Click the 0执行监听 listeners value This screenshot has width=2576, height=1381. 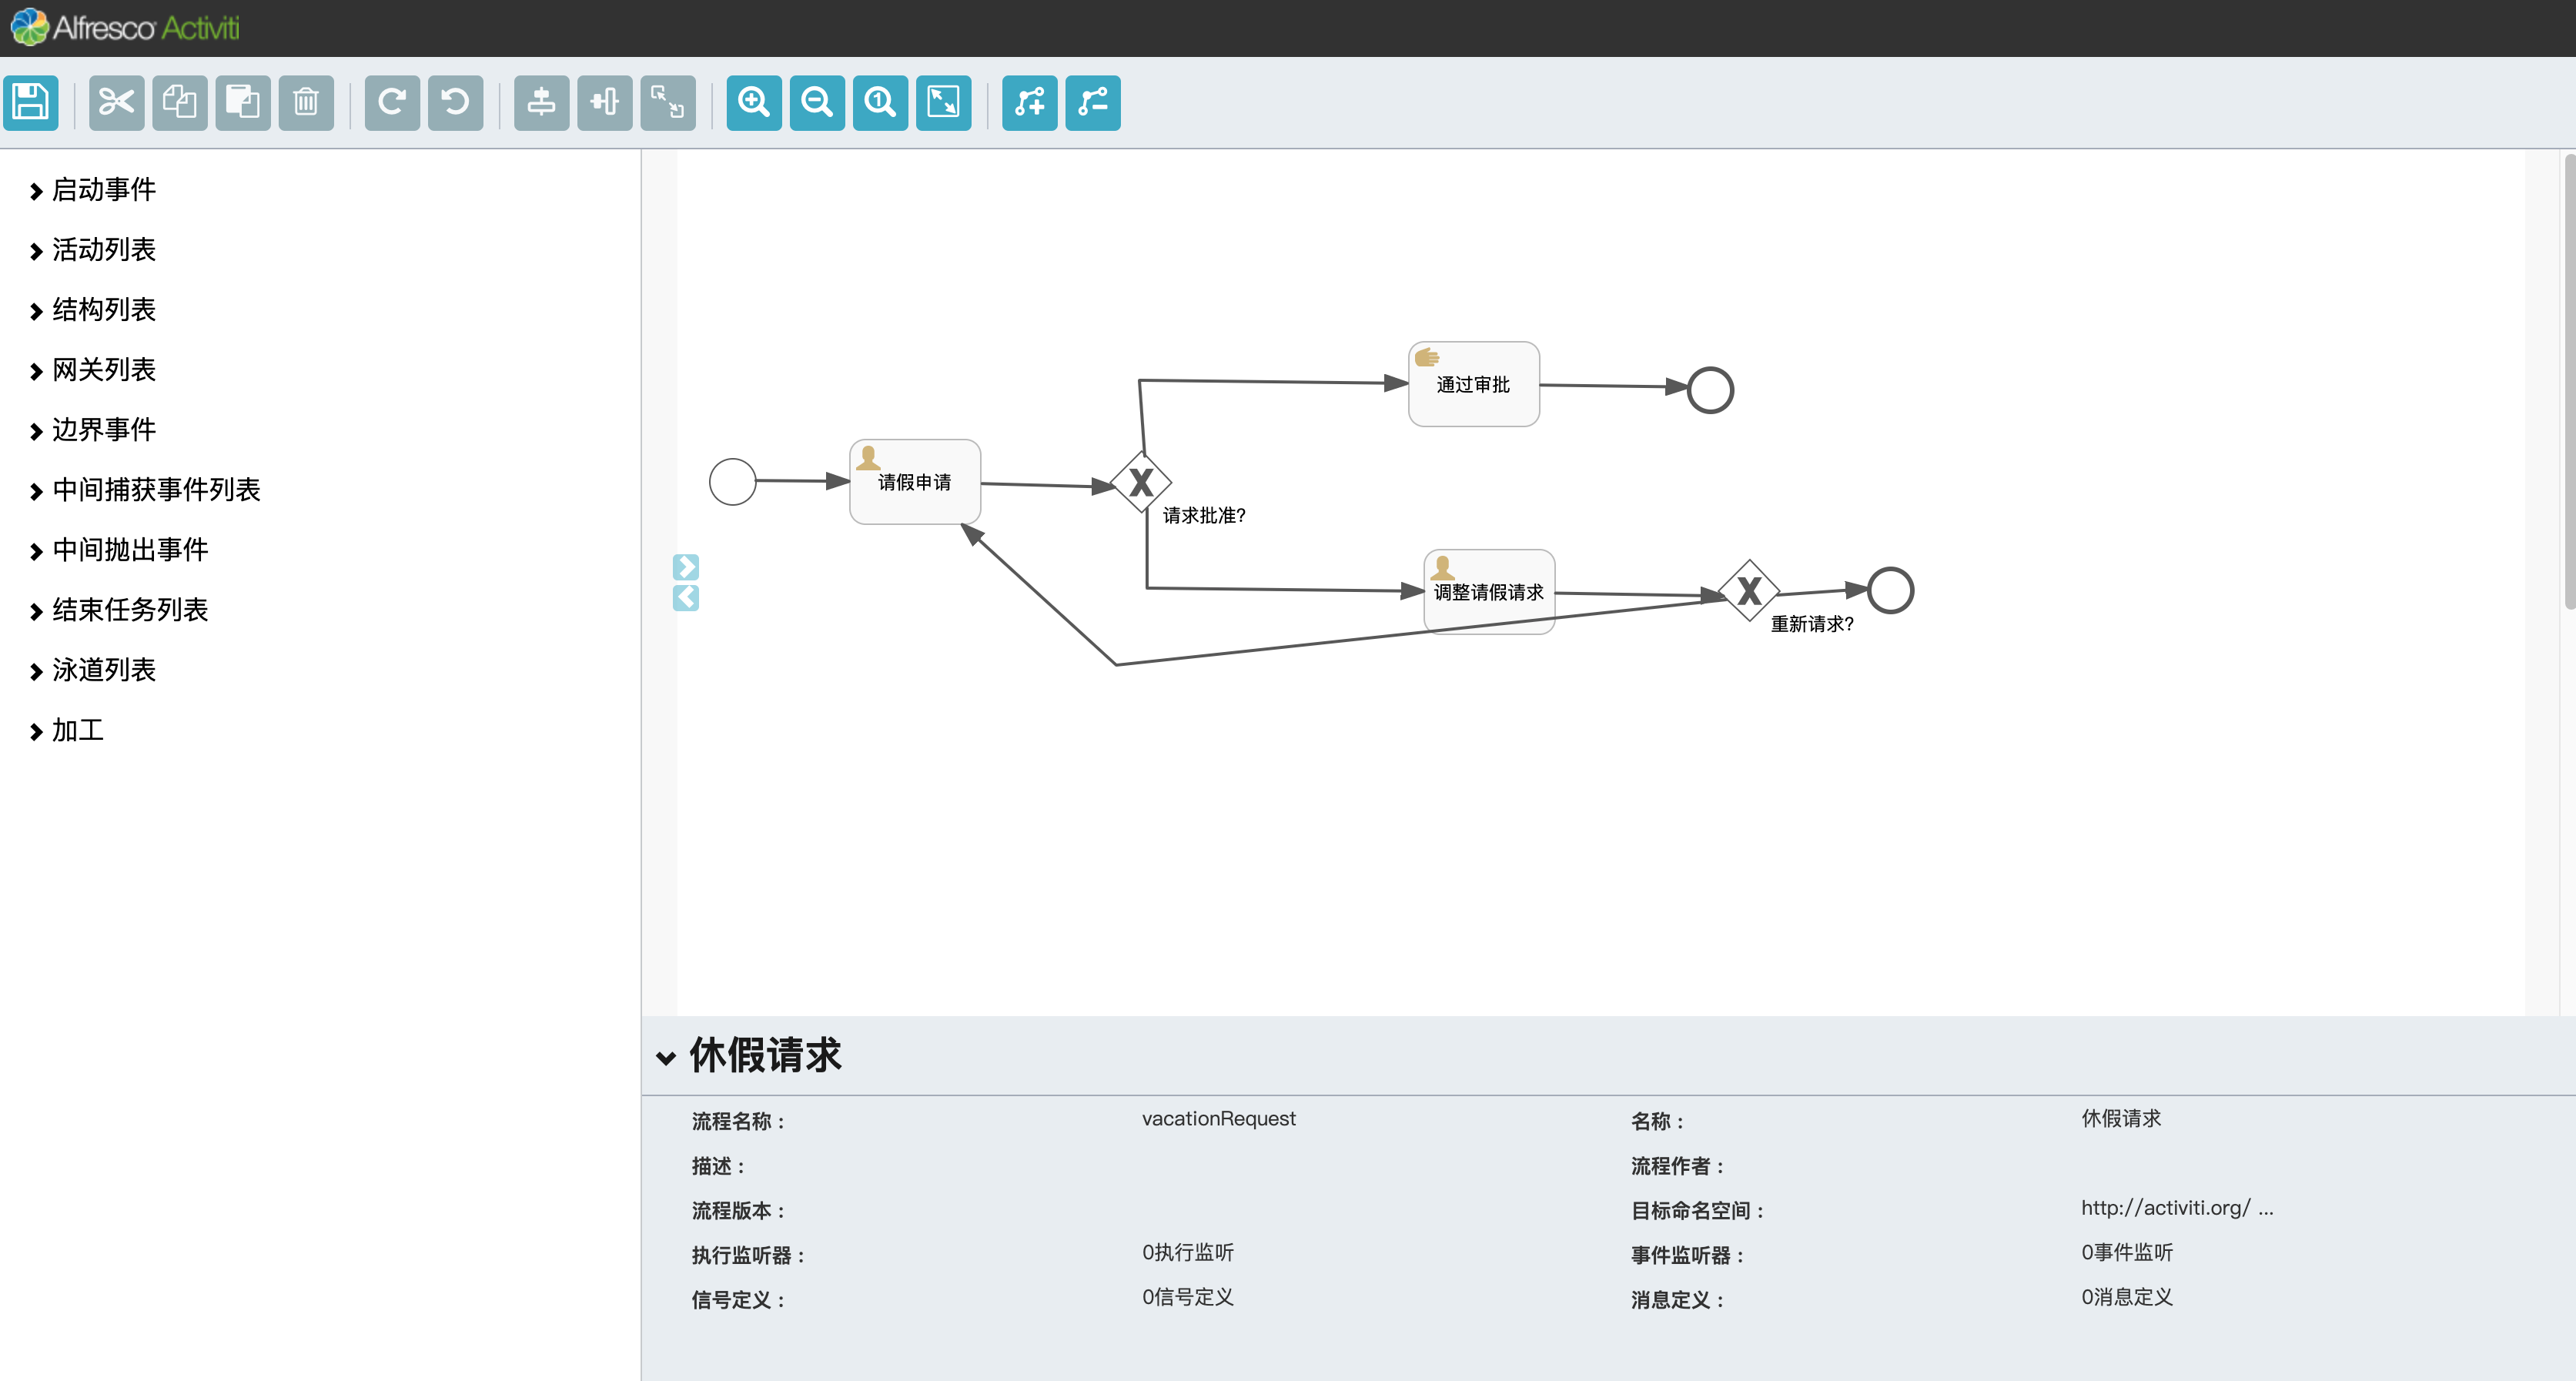[1187, 1252]
